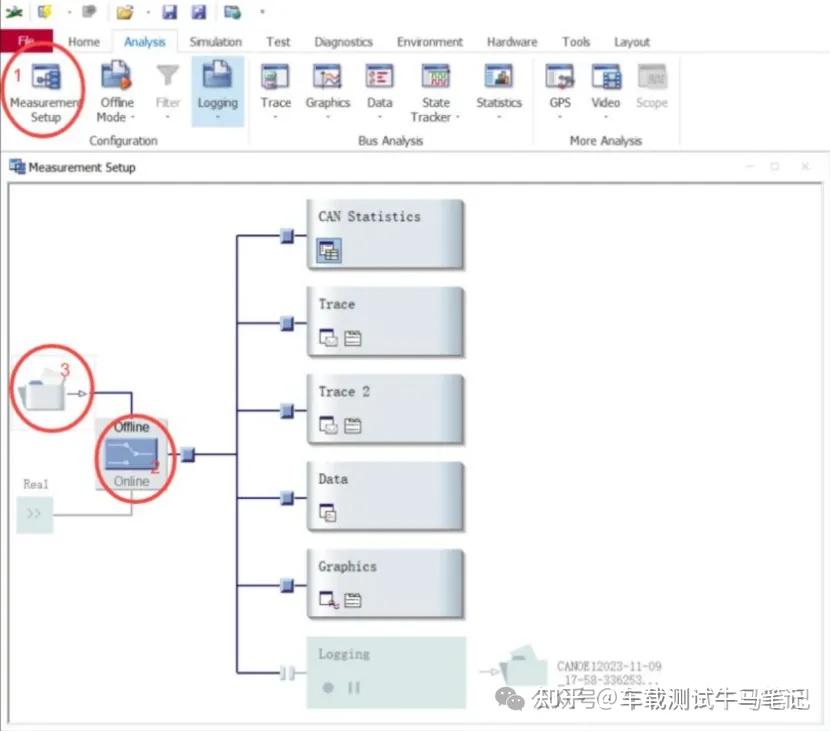Switch to the Home tab
This screenshot has width=831, height=732.
click(x=84, y=41)
